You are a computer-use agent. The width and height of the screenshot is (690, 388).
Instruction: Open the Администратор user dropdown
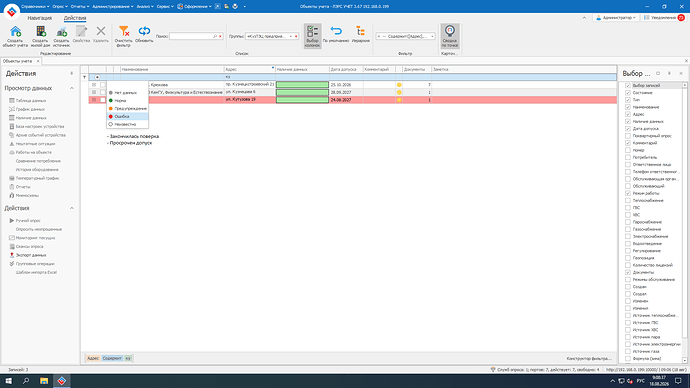tap(616, 18)
